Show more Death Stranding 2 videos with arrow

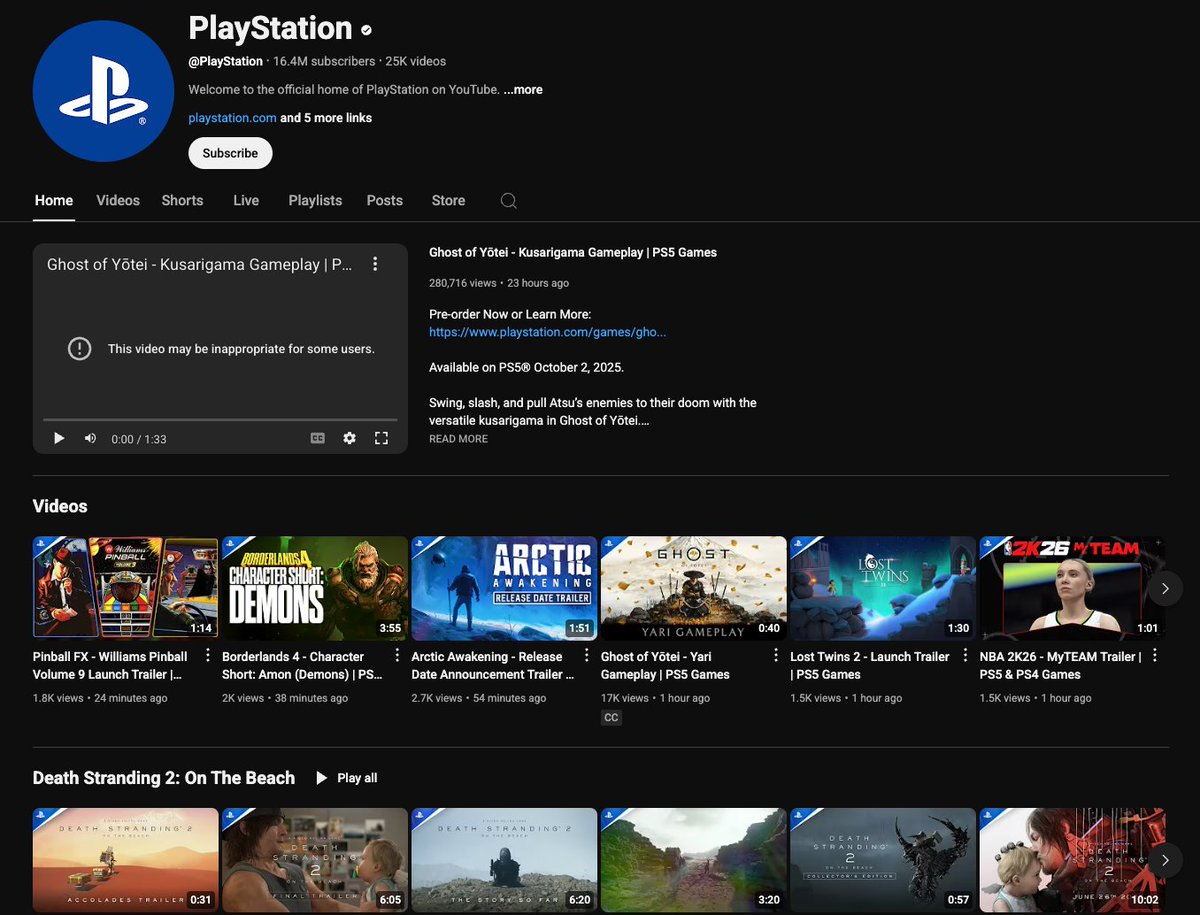[x=1165, y=860]
